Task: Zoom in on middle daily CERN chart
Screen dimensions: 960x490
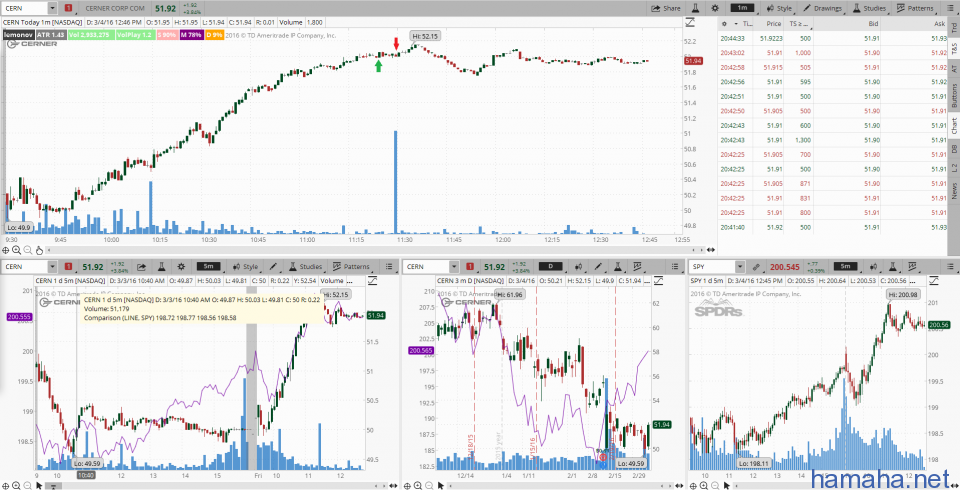Action: 418,486
